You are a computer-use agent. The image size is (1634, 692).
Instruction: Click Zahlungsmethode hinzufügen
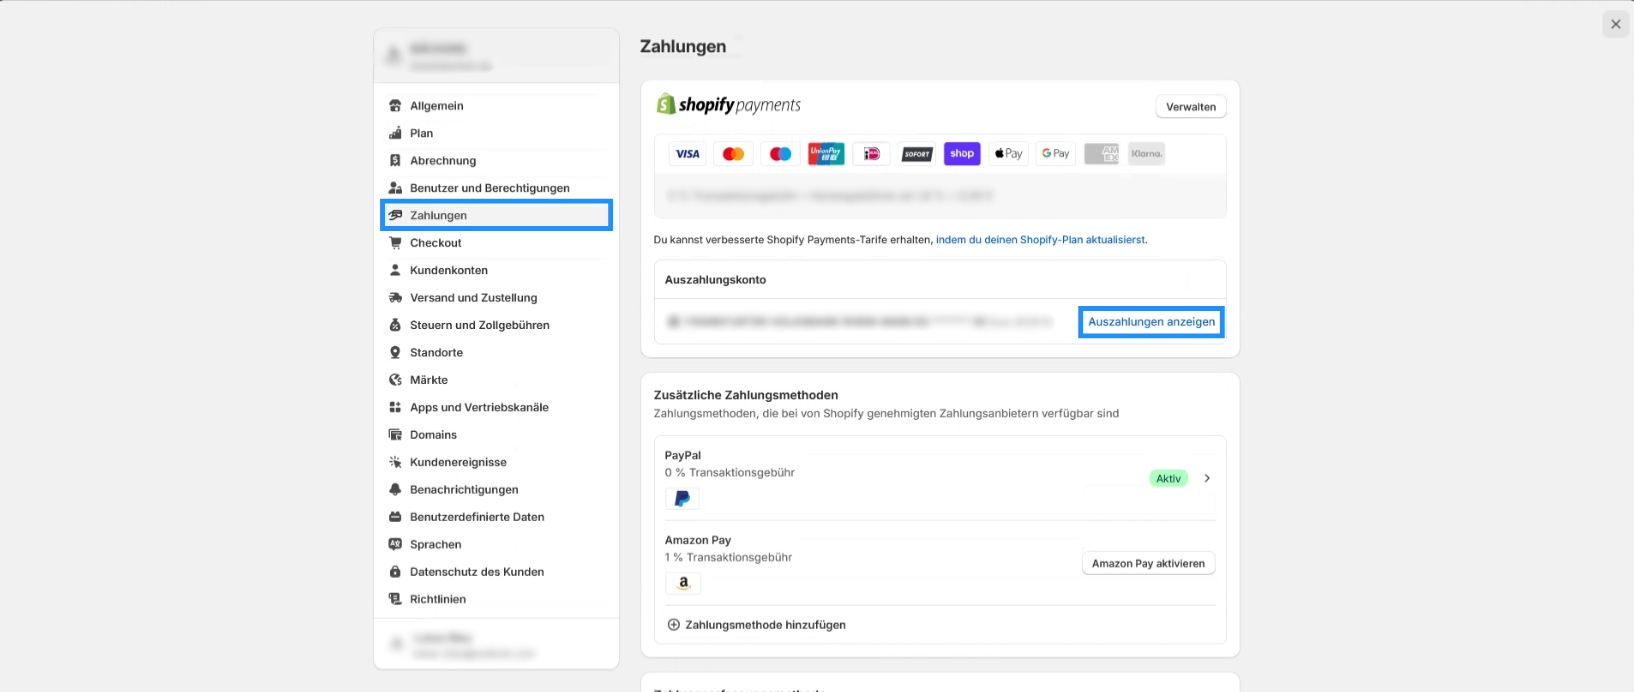coord(756,625)
